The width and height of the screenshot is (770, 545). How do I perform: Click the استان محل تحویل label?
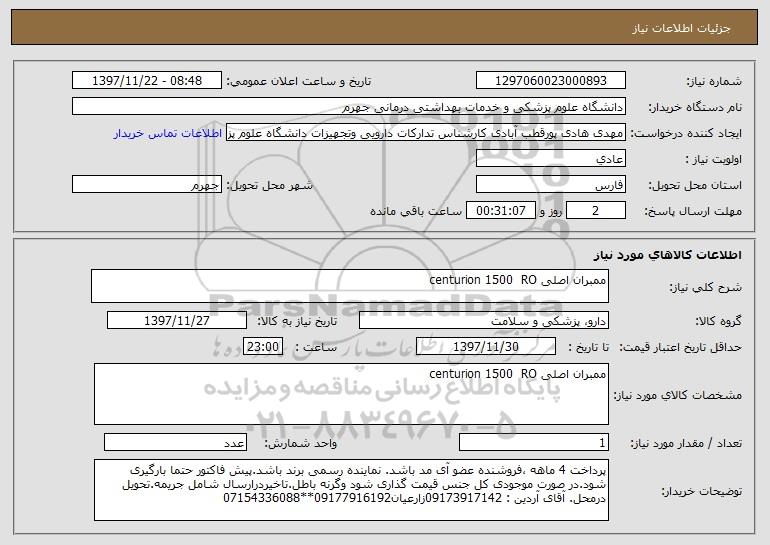pyautogui.click(x=695, y=186)
